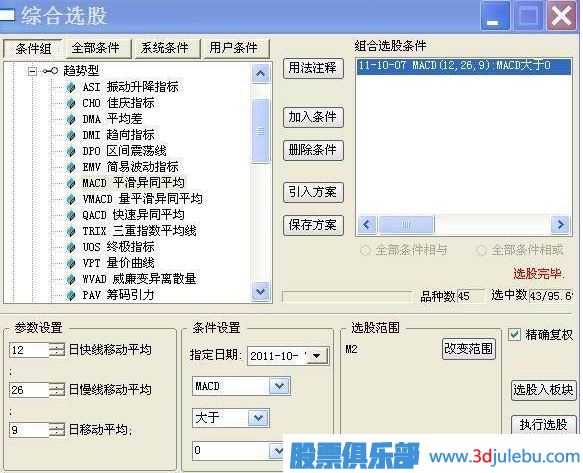Image resolution: width=583 pixels, height=473 pixels.
Task: Click the horizontal scrollbar thumb in conditions list
Action: tap(406, 225)
